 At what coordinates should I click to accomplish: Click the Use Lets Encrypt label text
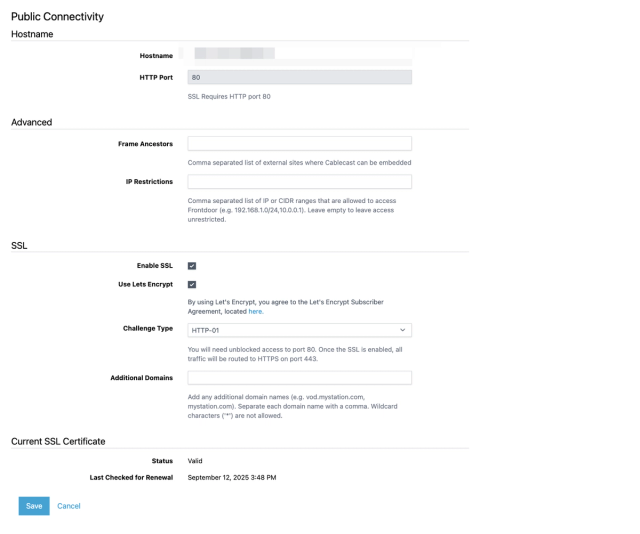(146, 284)
